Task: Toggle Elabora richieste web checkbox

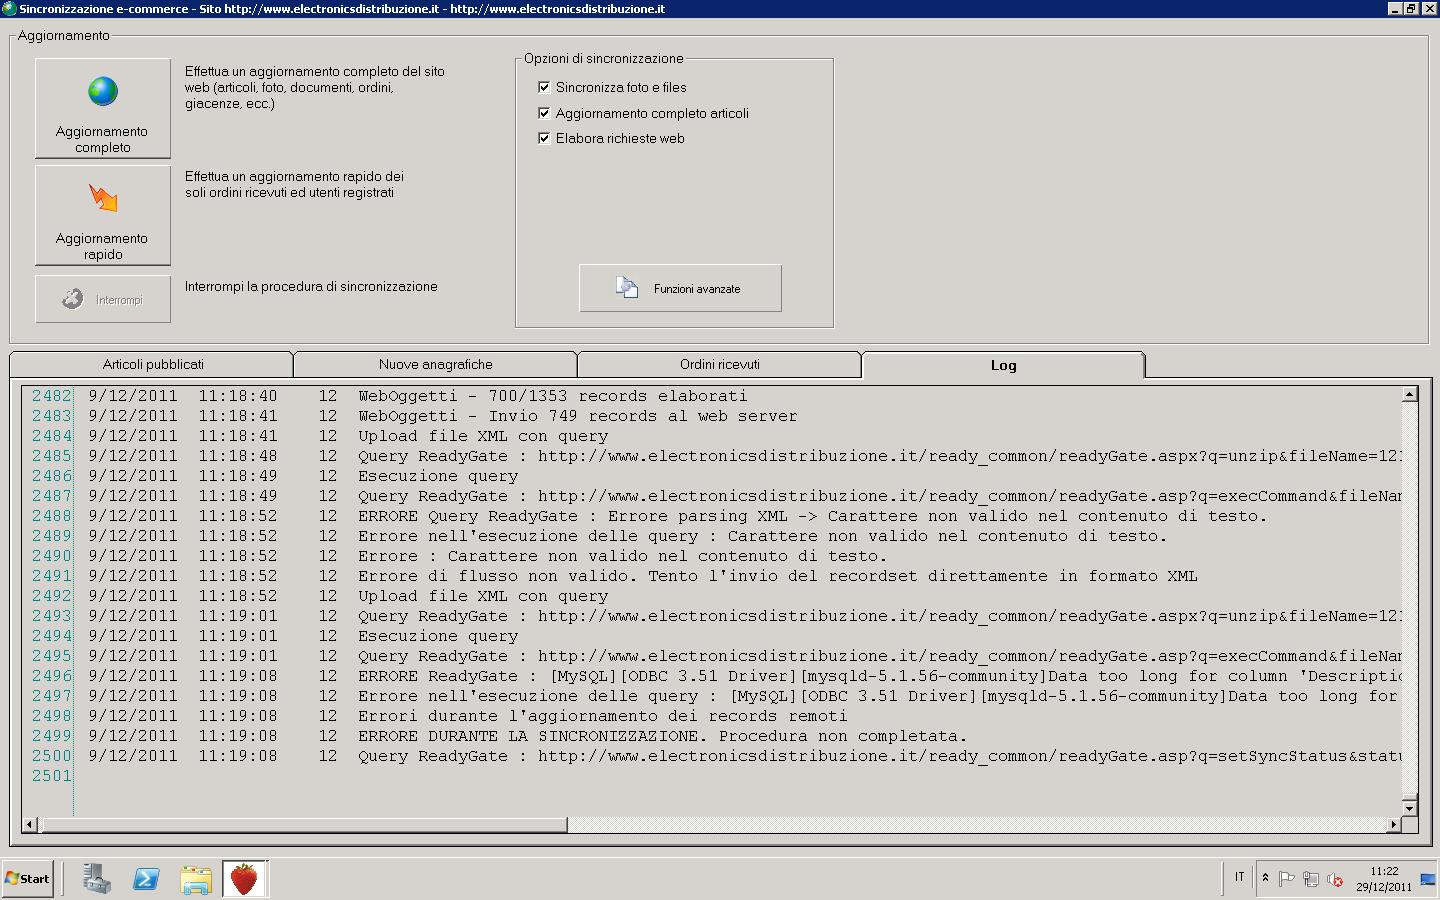Action: point(544,138)
